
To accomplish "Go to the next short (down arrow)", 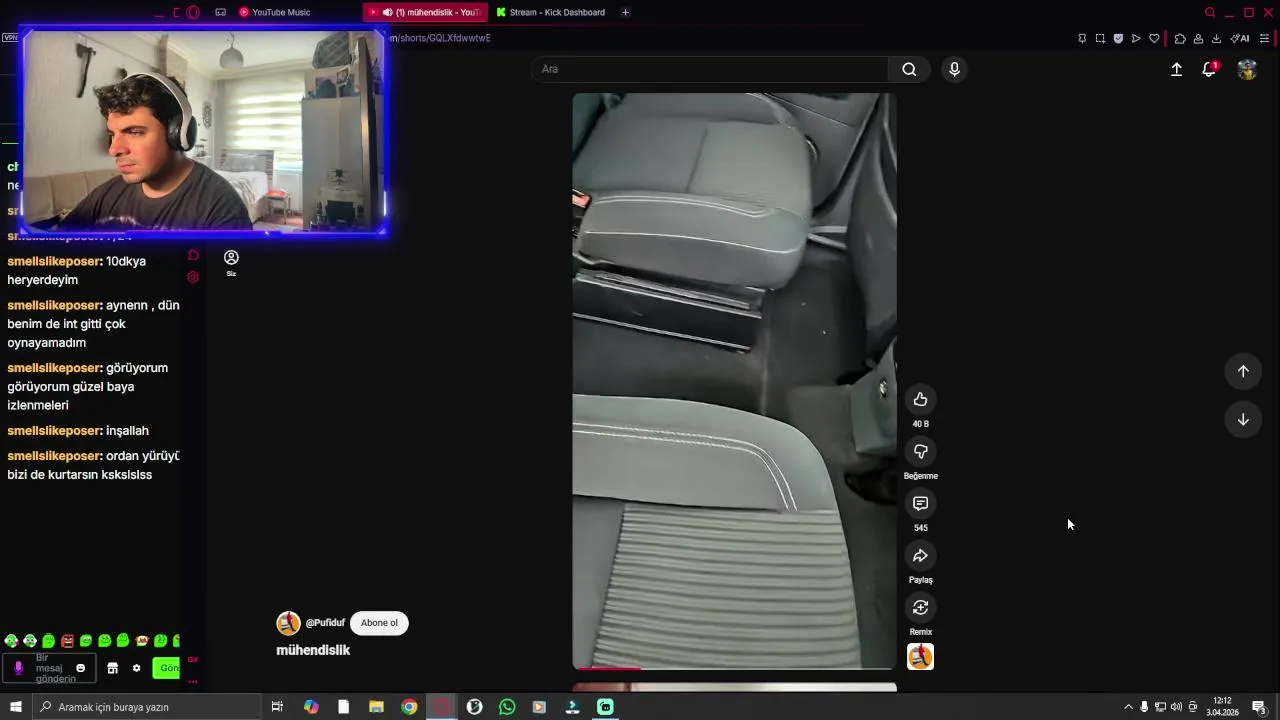I will click(1243, 420).
